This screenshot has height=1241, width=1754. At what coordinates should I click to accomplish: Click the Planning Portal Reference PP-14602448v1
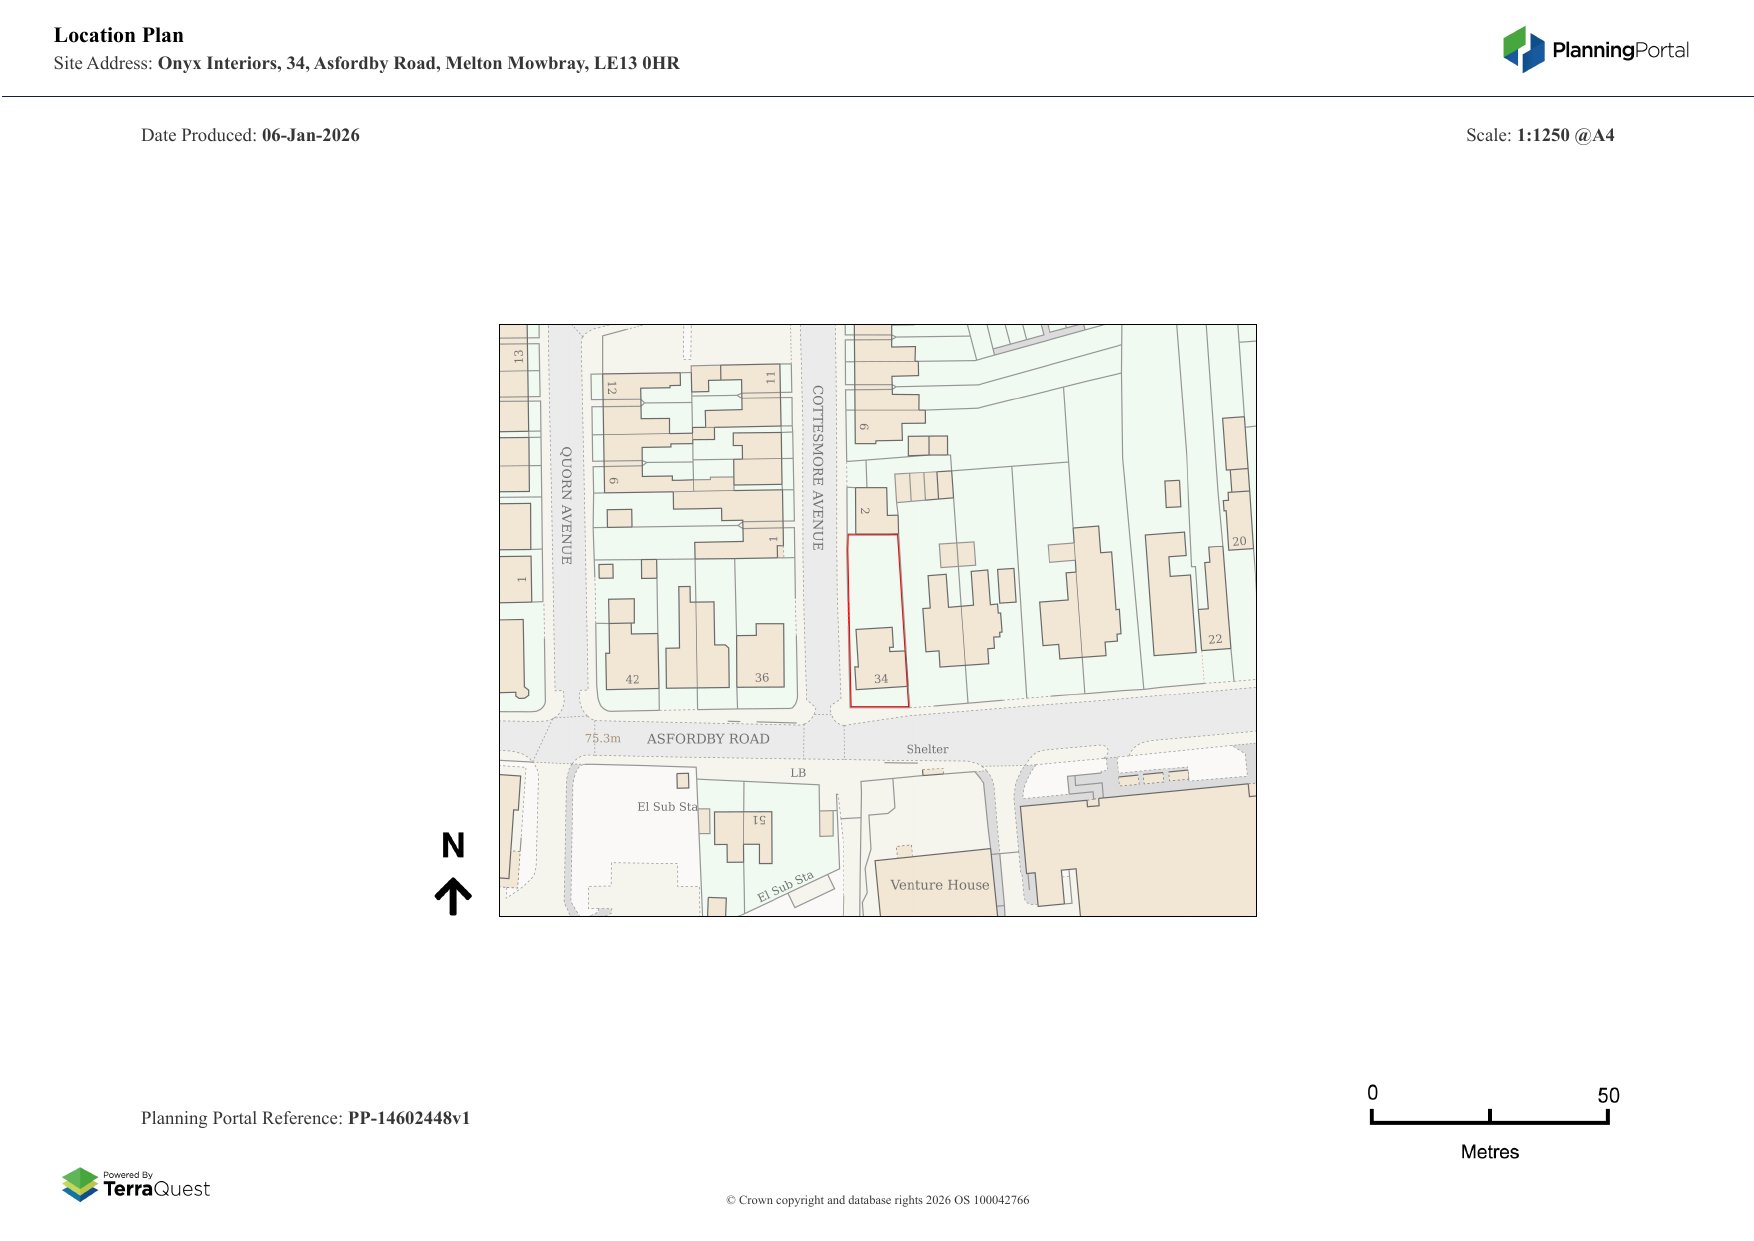click(408, 1118)
